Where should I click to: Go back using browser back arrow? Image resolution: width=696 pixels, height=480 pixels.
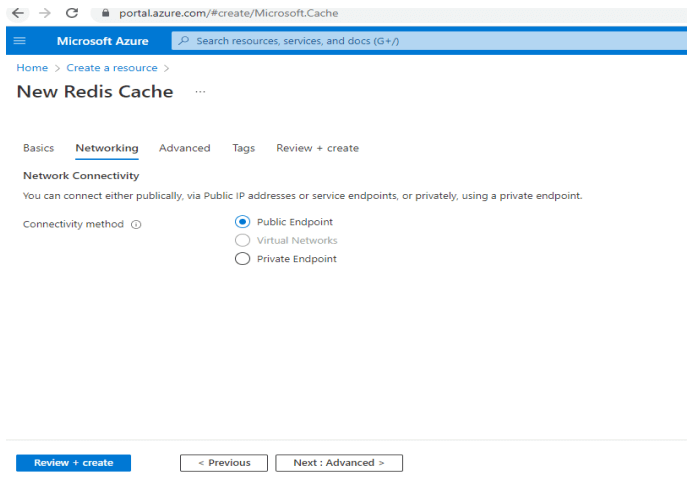click(x=18, y=13)
